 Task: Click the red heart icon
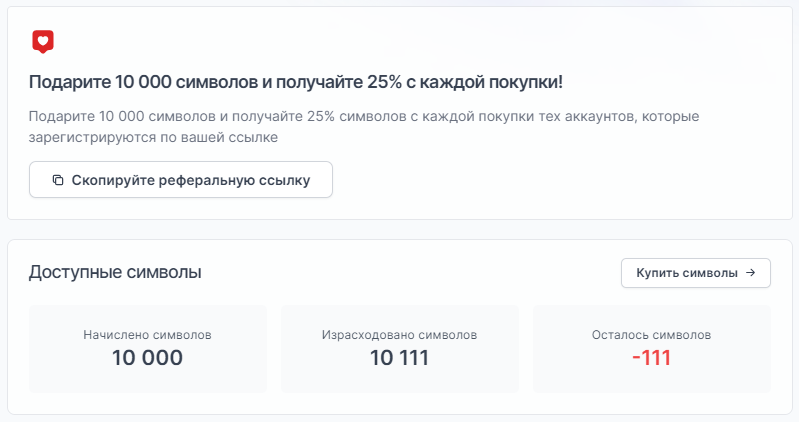tap(42, 41)
